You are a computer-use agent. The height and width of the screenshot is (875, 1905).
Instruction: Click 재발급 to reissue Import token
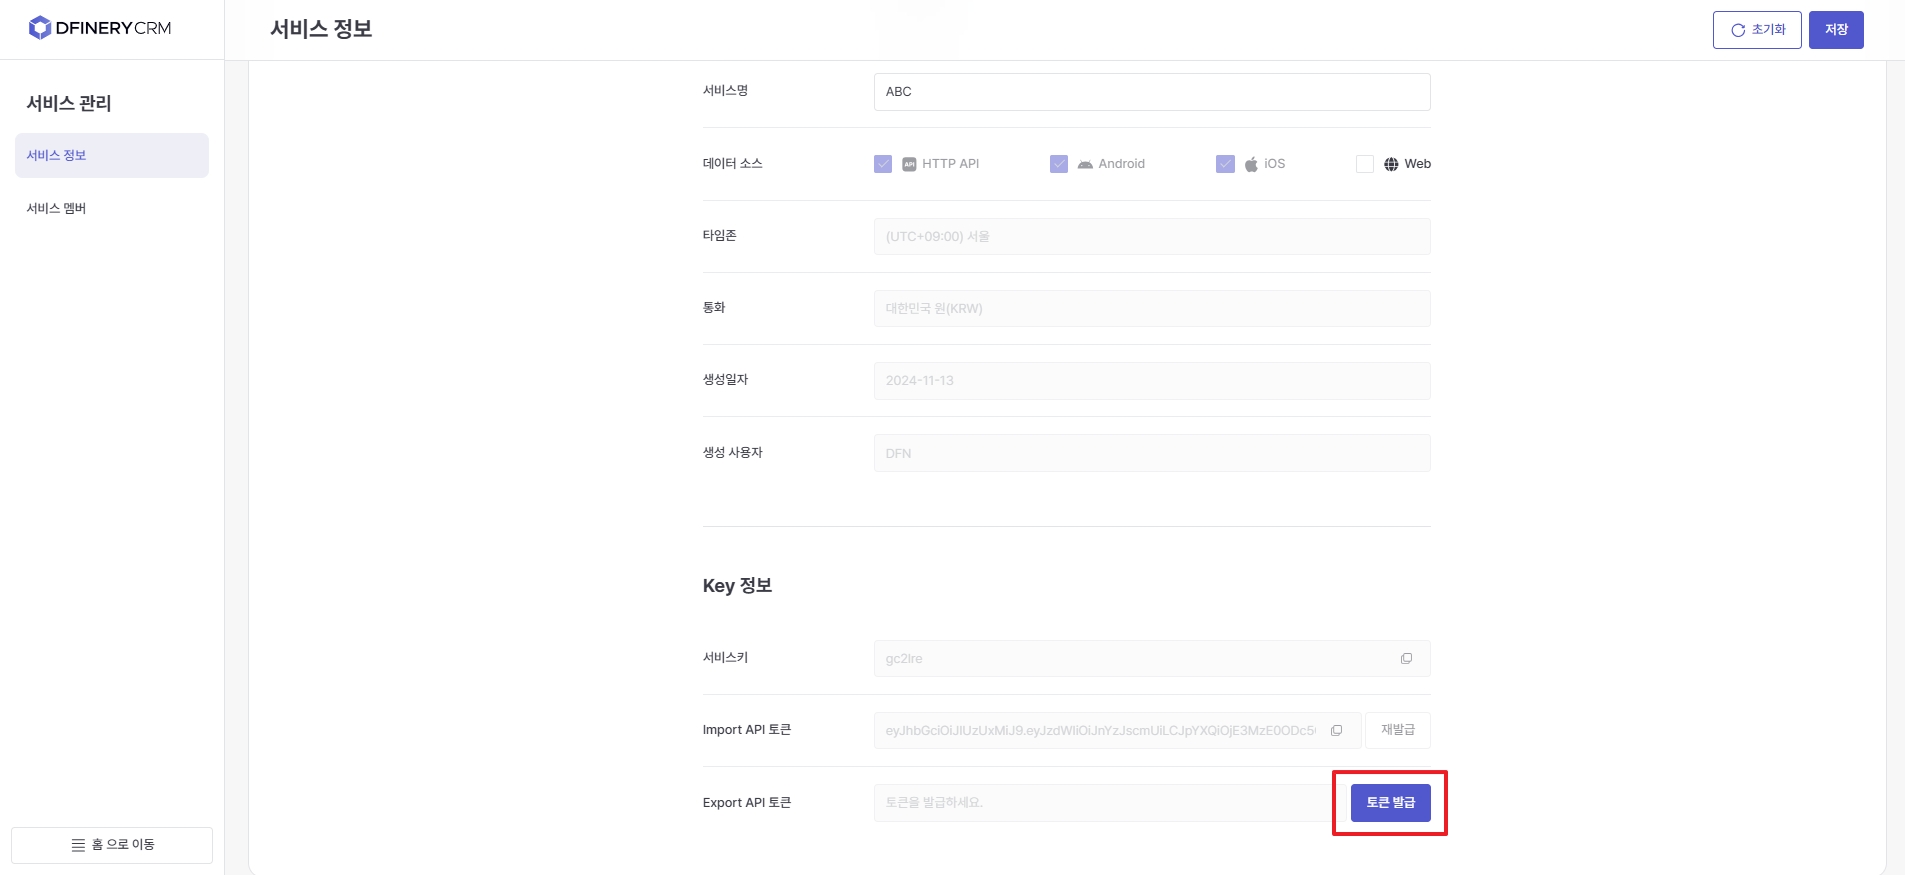tap(1397, 731)
